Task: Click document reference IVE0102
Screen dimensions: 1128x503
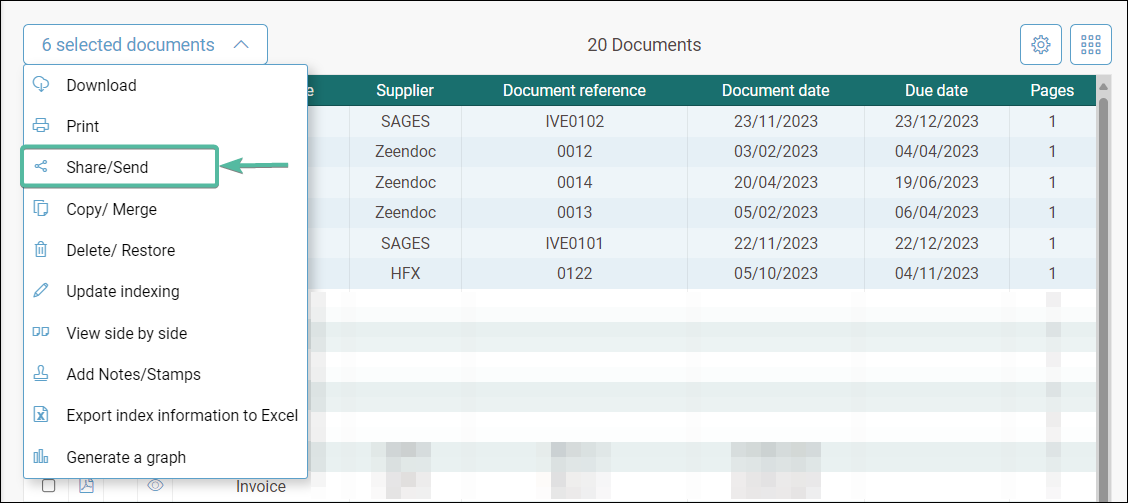Action: (x=574, y=122)
